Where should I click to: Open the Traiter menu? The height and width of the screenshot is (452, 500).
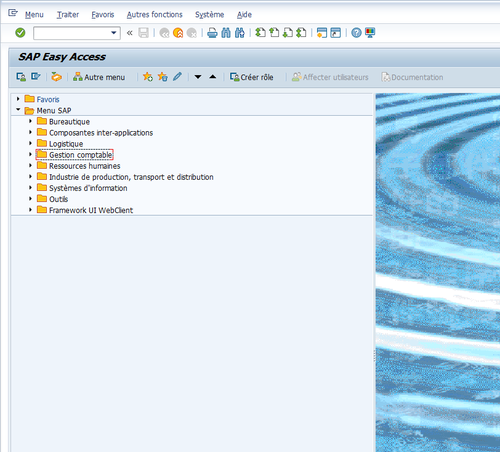[68, 15]
